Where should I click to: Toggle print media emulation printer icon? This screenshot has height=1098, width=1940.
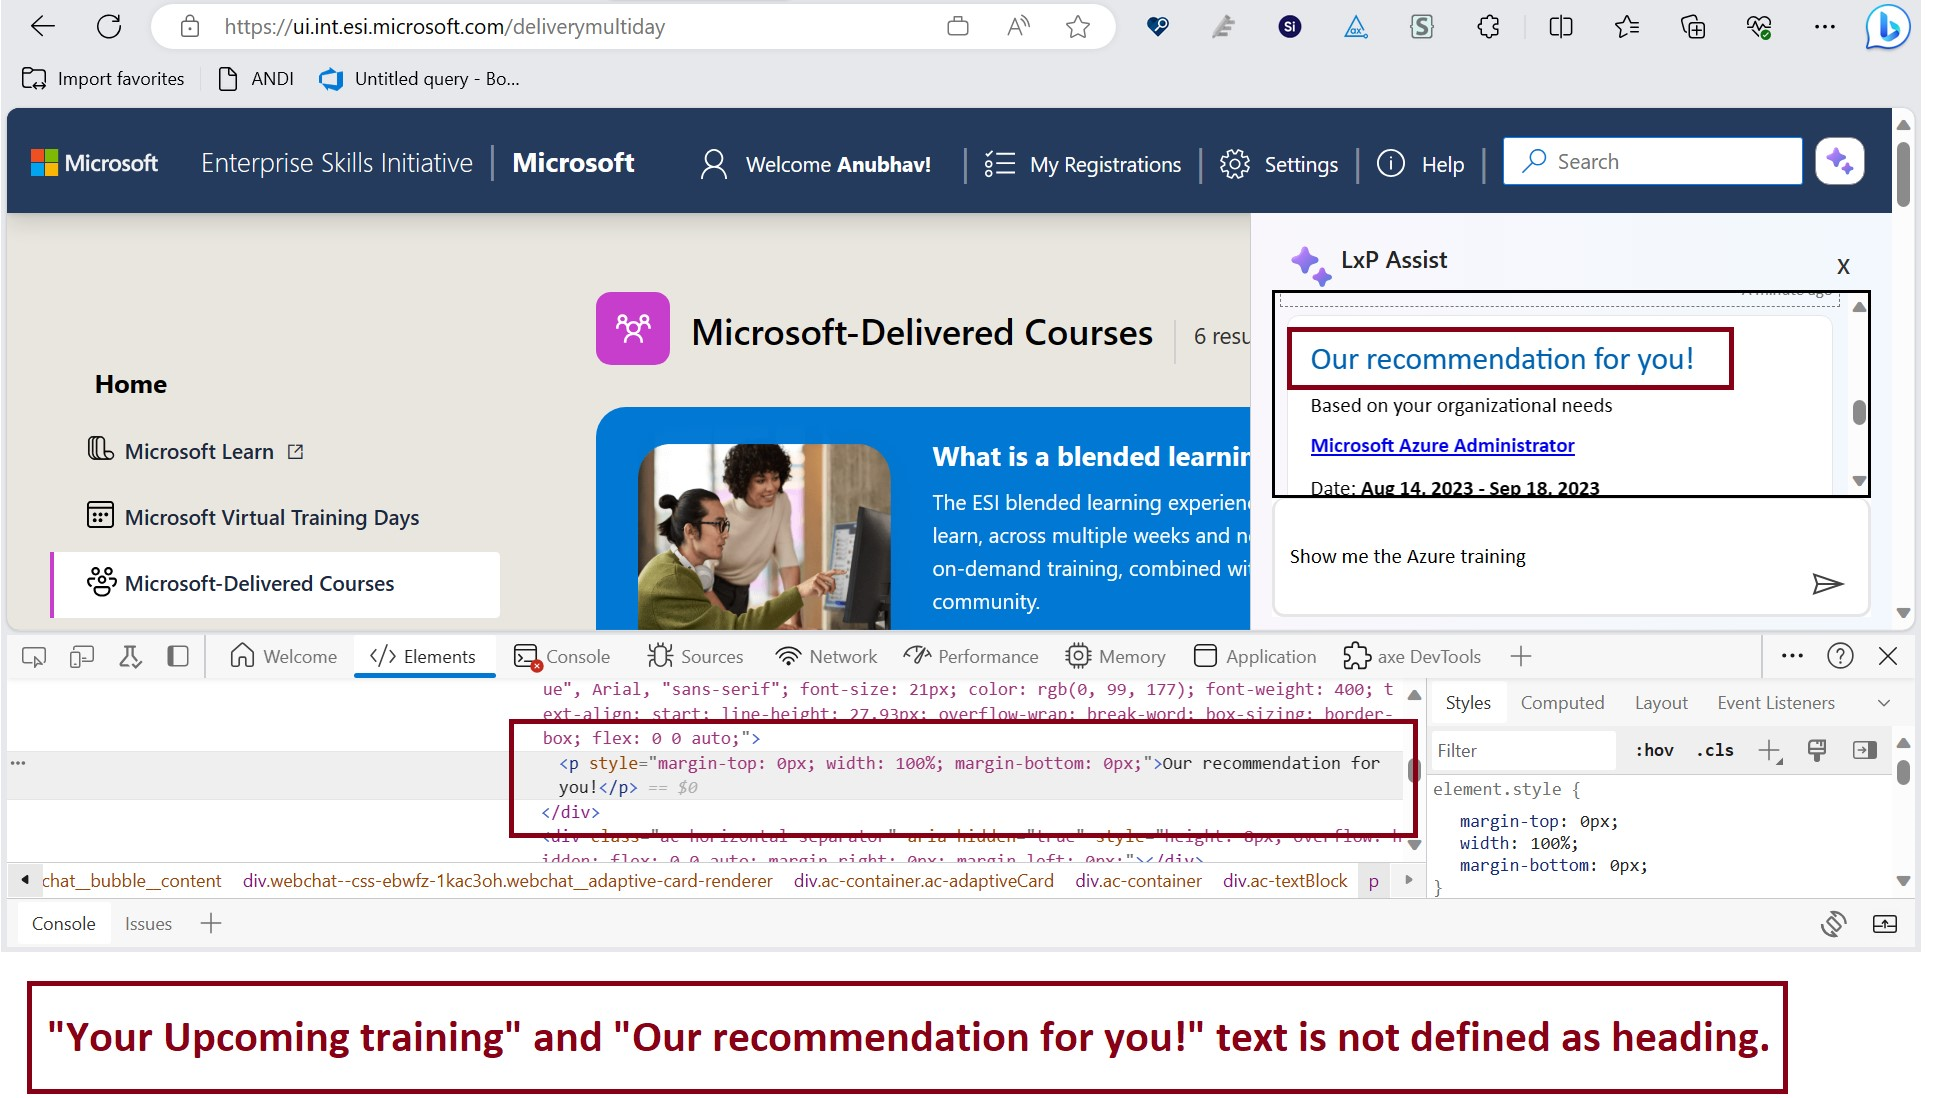[1817, 750]
